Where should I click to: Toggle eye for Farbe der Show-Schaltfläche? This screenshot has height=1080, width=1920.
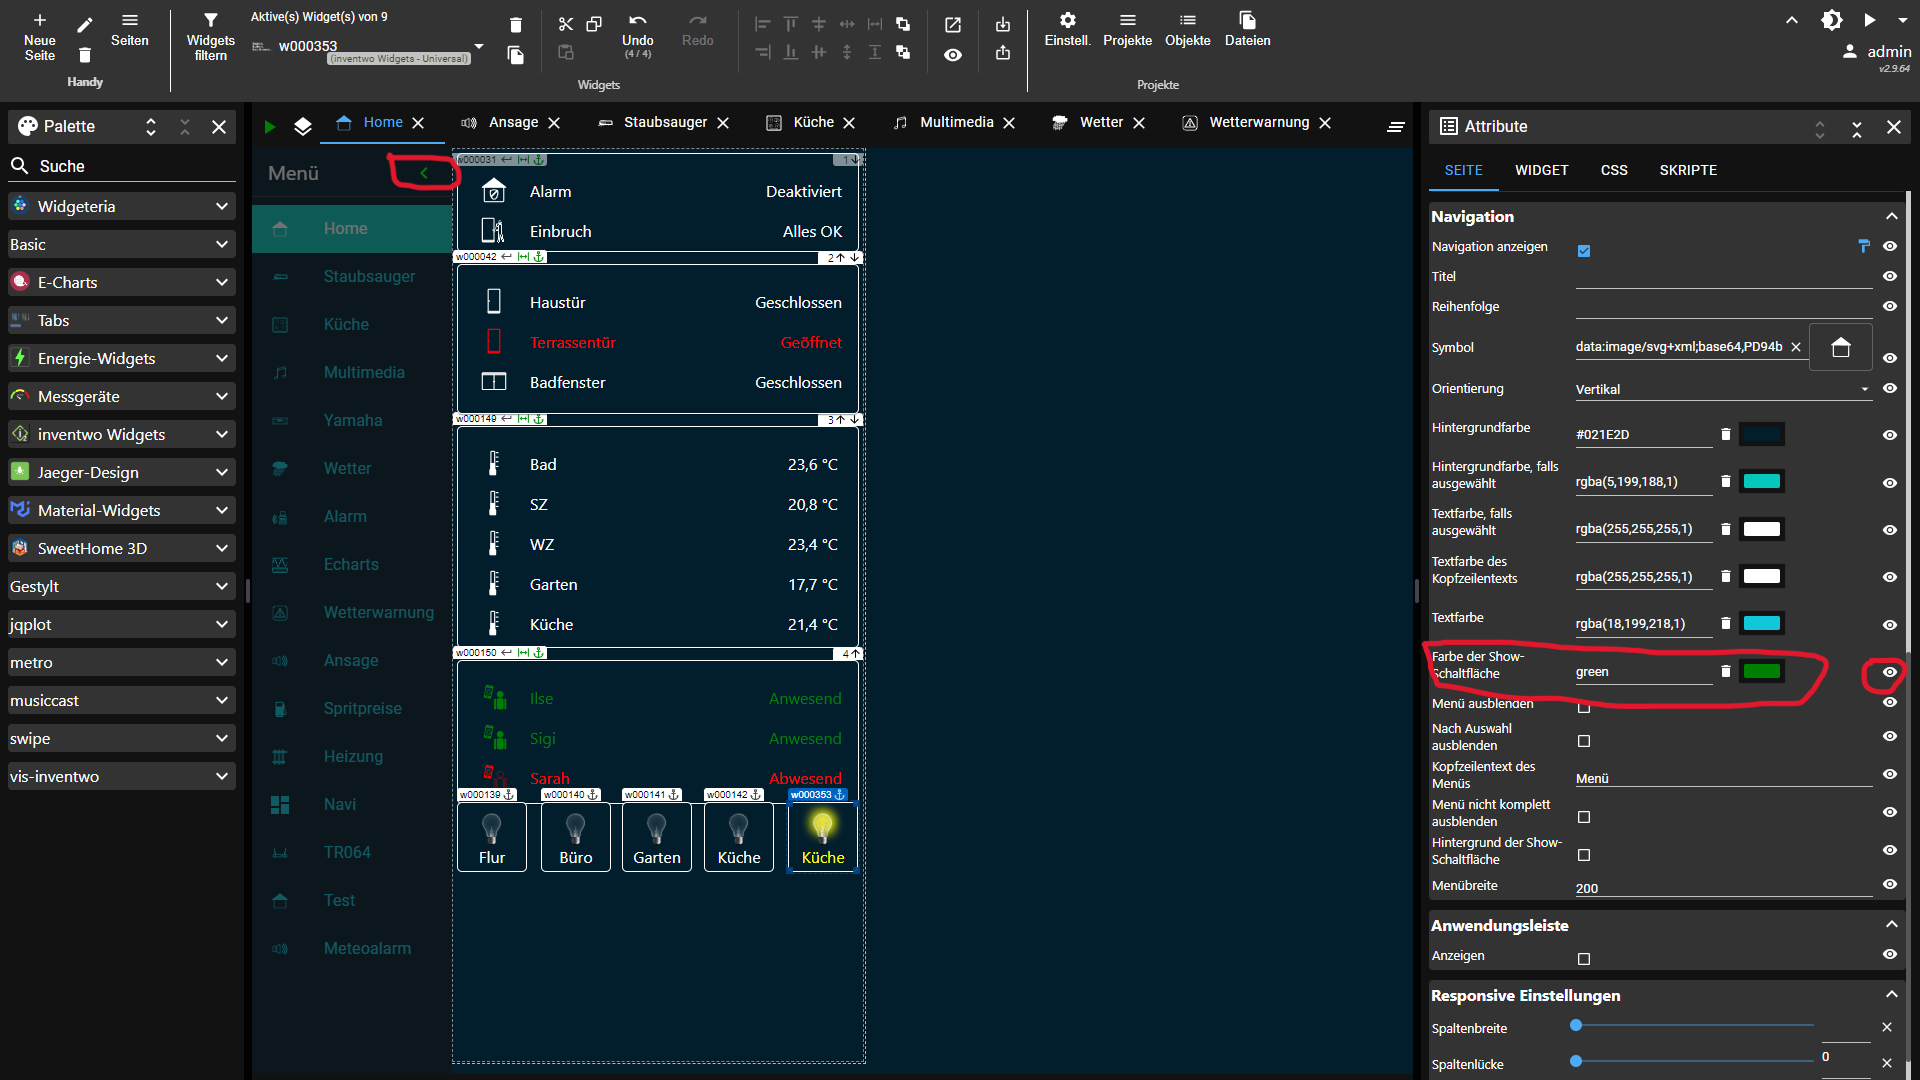pos(1889,672)
